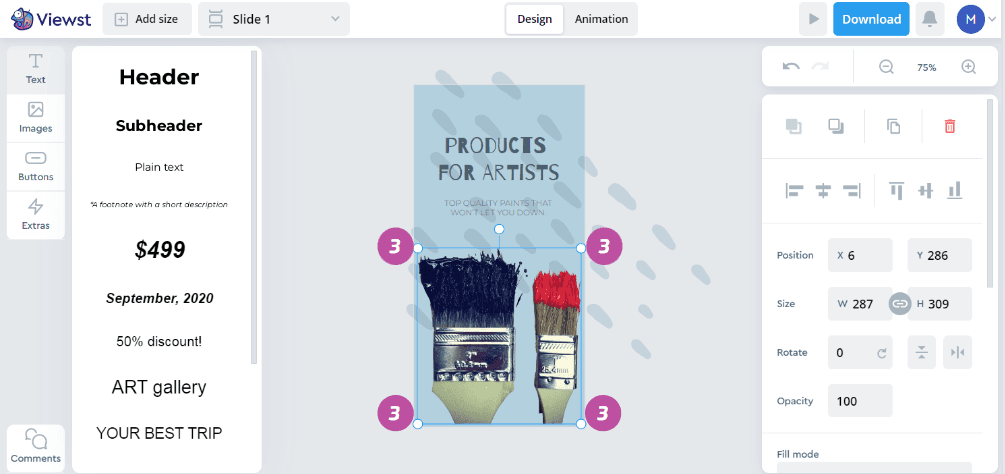Send element backward using layer icon

click(836, 126)
